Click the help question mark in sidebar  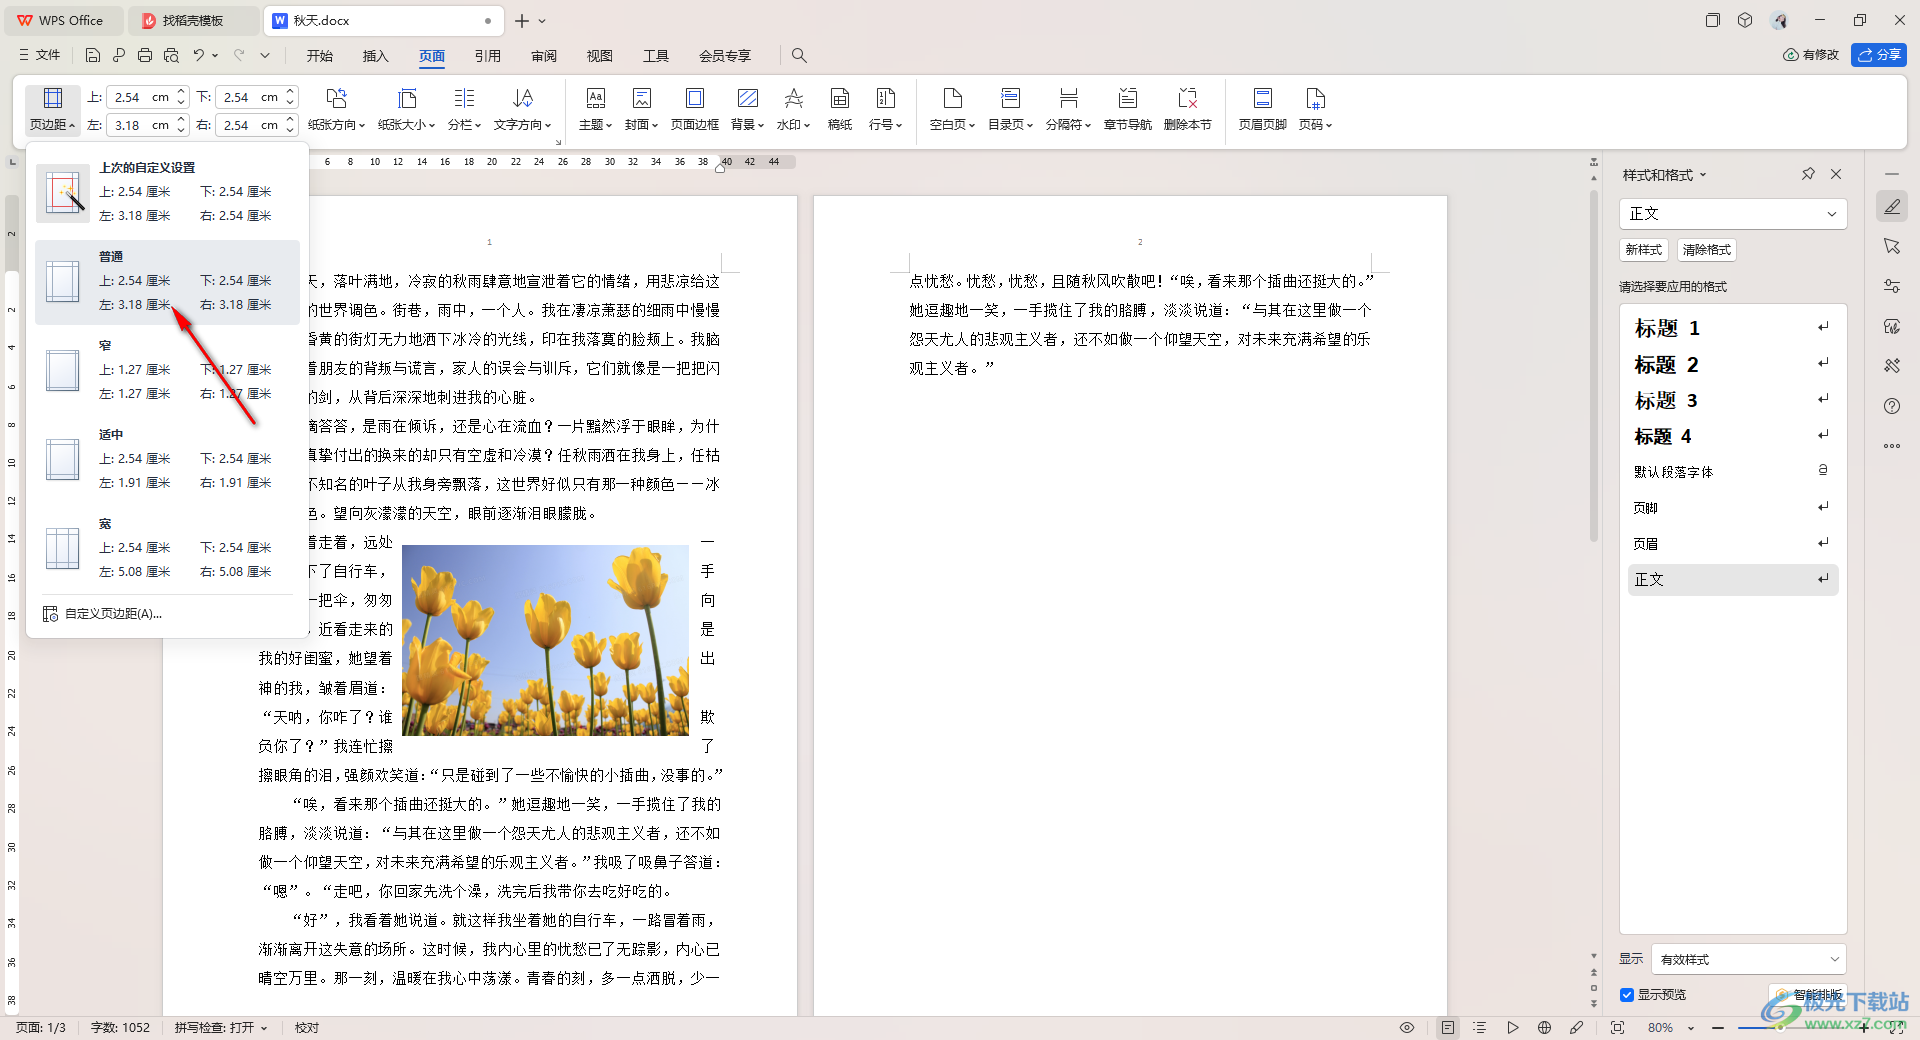(x=1891, y=406)
